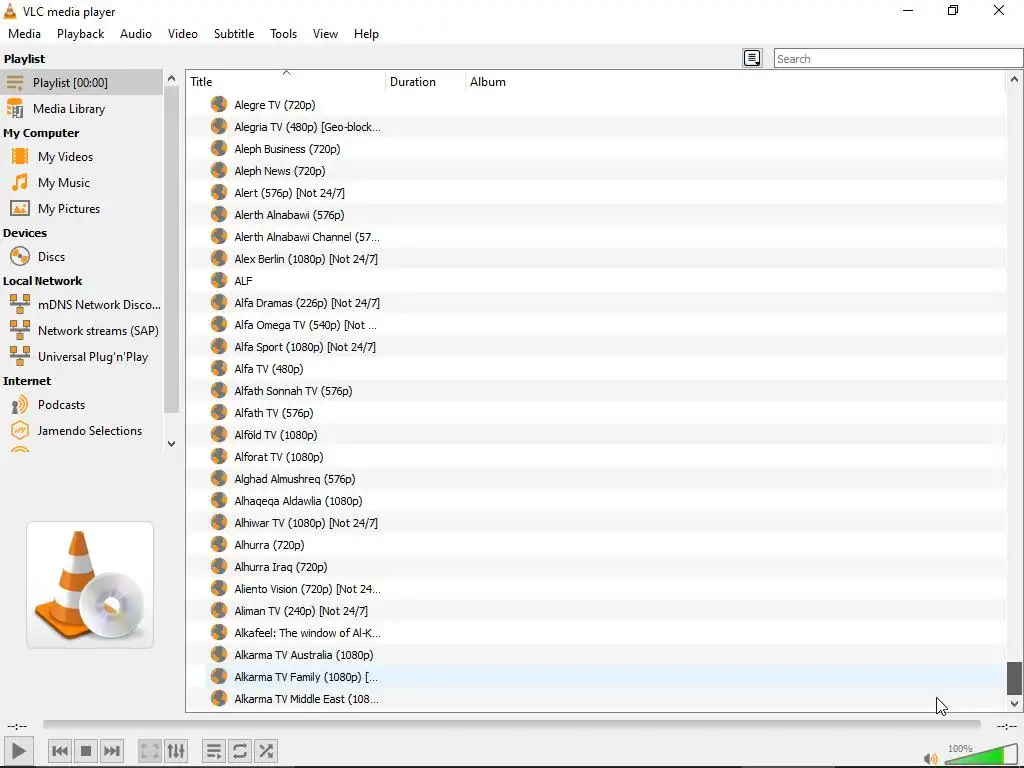Click playlist scrollbar down arrow

tap(1014, 703)
